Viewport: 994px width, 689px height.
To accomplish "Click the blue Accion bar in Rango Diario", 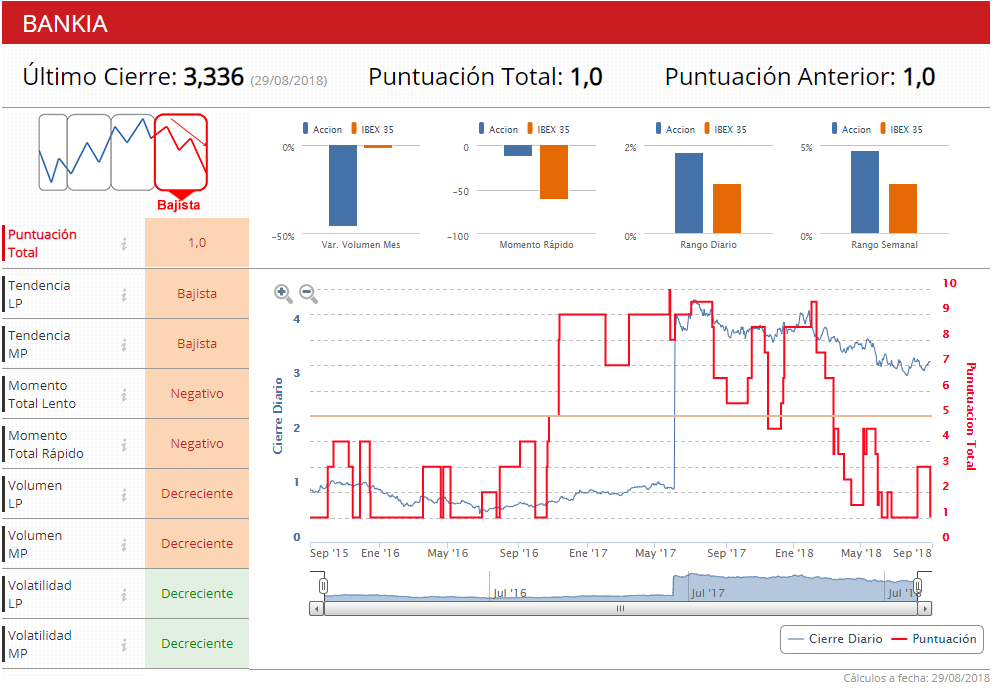I will click(689, 193).
